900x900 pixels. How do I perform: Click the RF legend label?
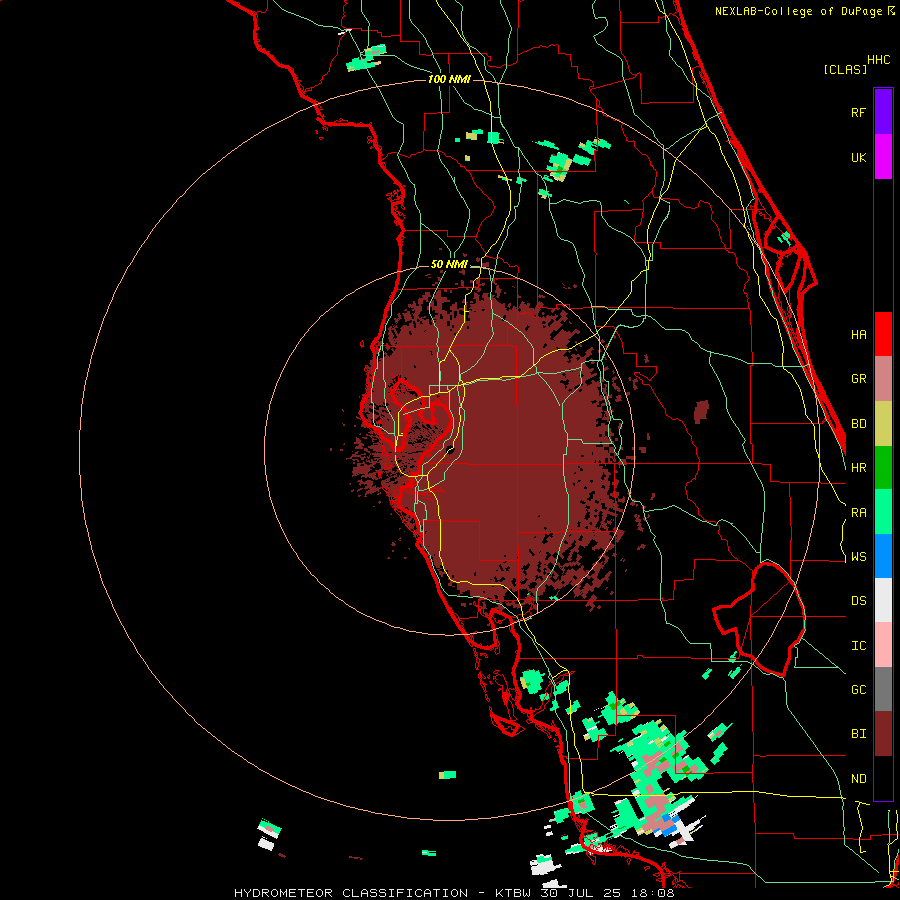point(858,112)
